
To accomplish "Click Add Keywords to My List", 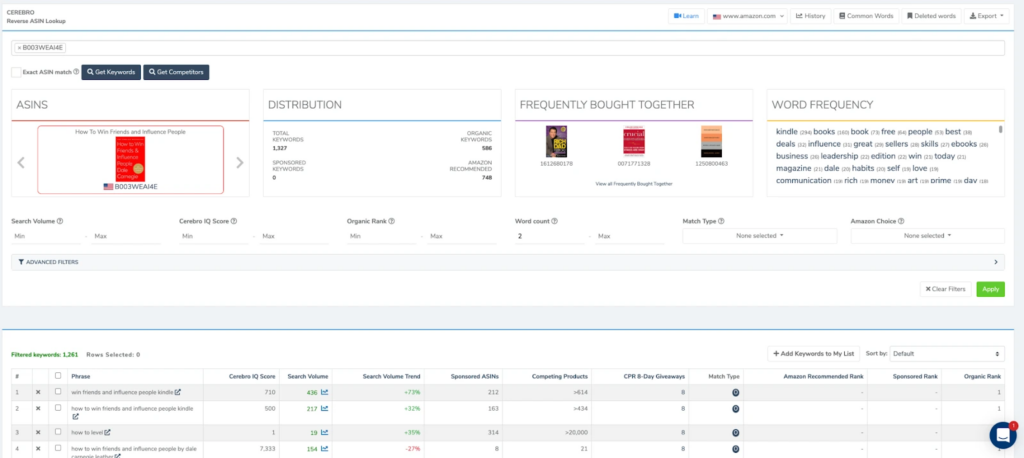I will (x=814, y=353).
